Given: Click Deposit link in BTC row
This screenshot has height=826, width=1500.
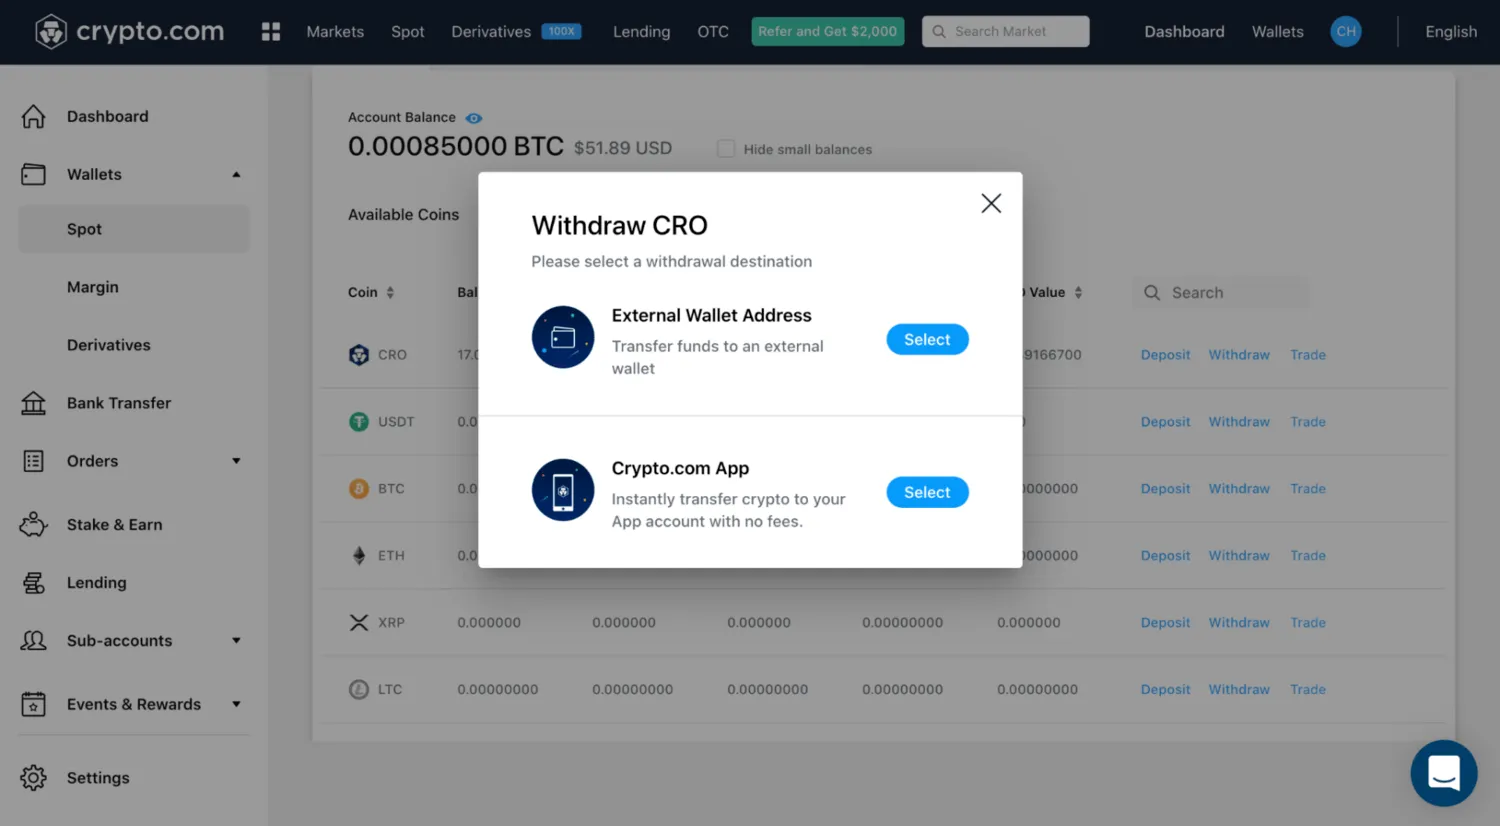Looking at the screenshot, I should click(x=1165, y=489).
